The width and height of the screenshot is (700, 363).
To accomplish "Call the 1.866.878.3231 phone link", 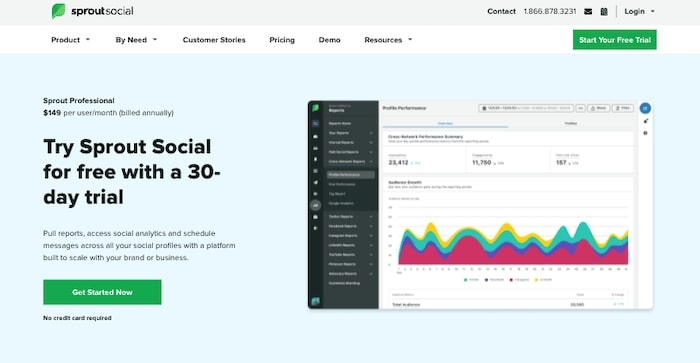I will point(550,11).
